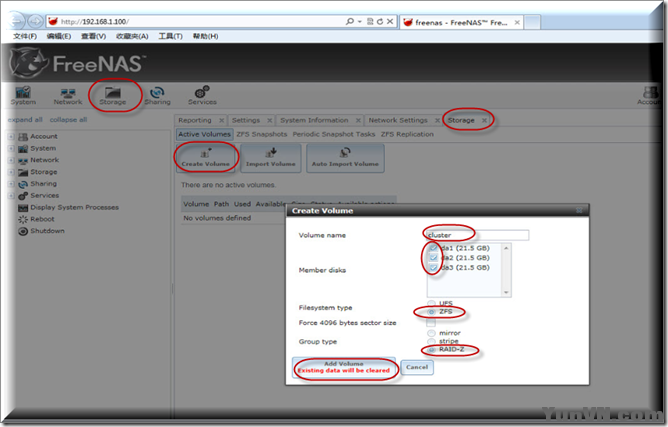This screenshot has width=668, height=427.
Task: Open the Storage toolbar icon
Action: point(113,96)
